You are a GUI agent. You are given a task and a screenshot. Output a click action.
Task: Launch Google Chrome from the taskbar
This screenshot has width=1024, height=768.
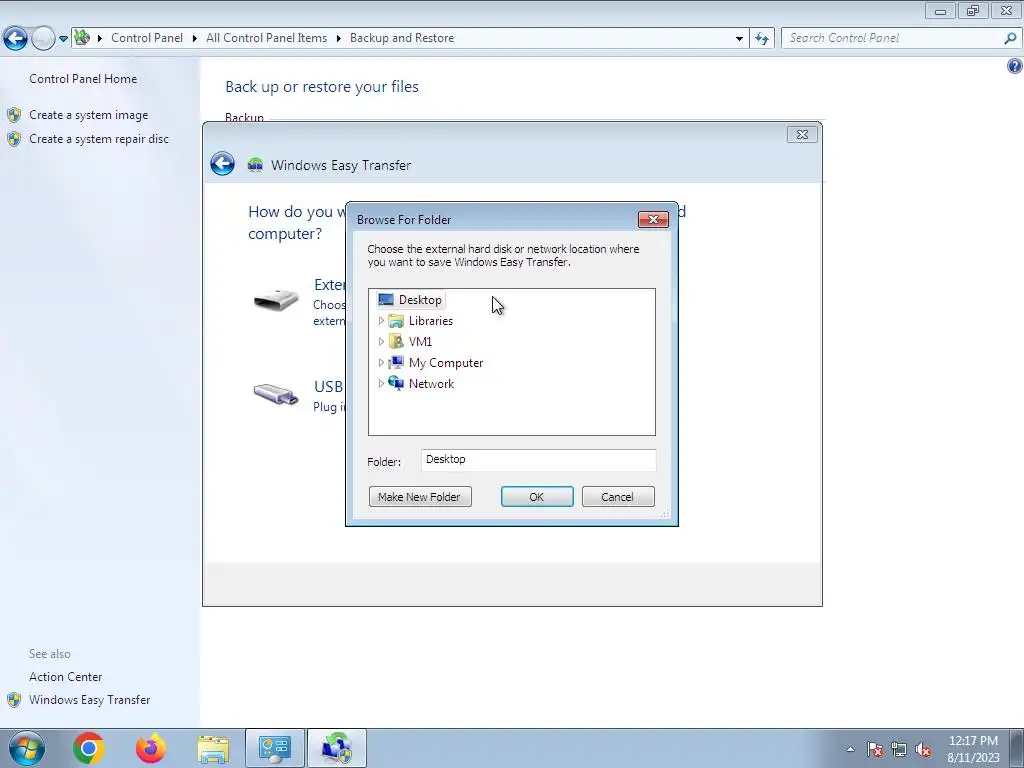[89, 748]
